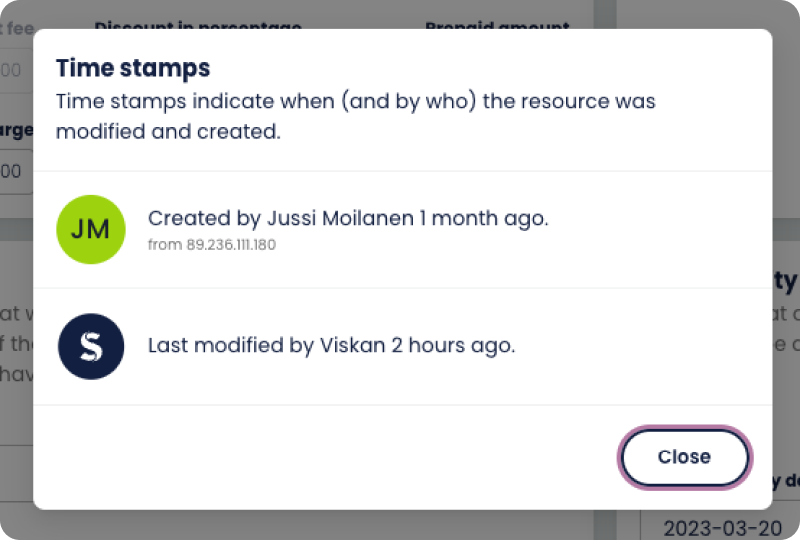Select the IP address 89.236.111.180 text
The image size is (800, 540).
point(231,245)
